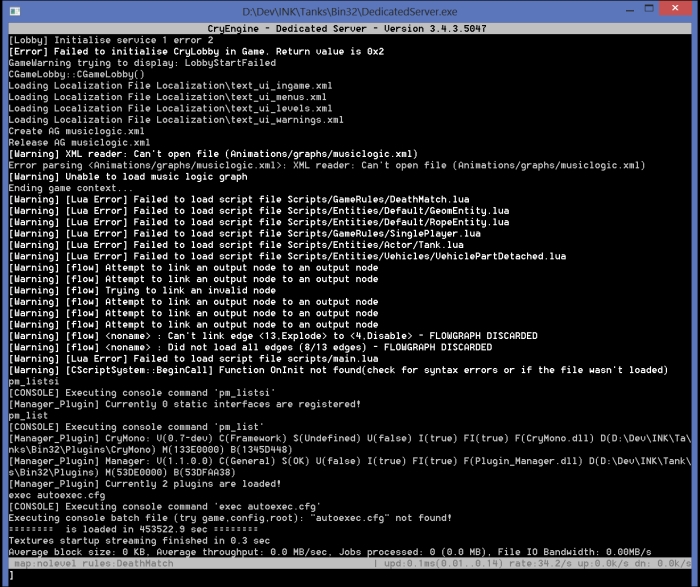This screenshot has width=700, height=587.
Task: Click the 'upd:0.1ms' status bar entry
Action: (x=443, y=563)
